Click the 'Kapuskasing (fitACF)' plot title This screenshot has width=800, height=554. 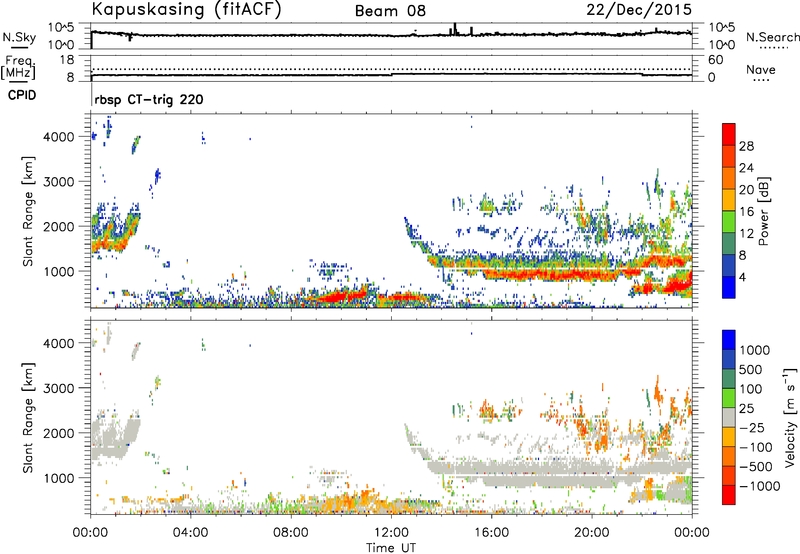coord(186,9)
